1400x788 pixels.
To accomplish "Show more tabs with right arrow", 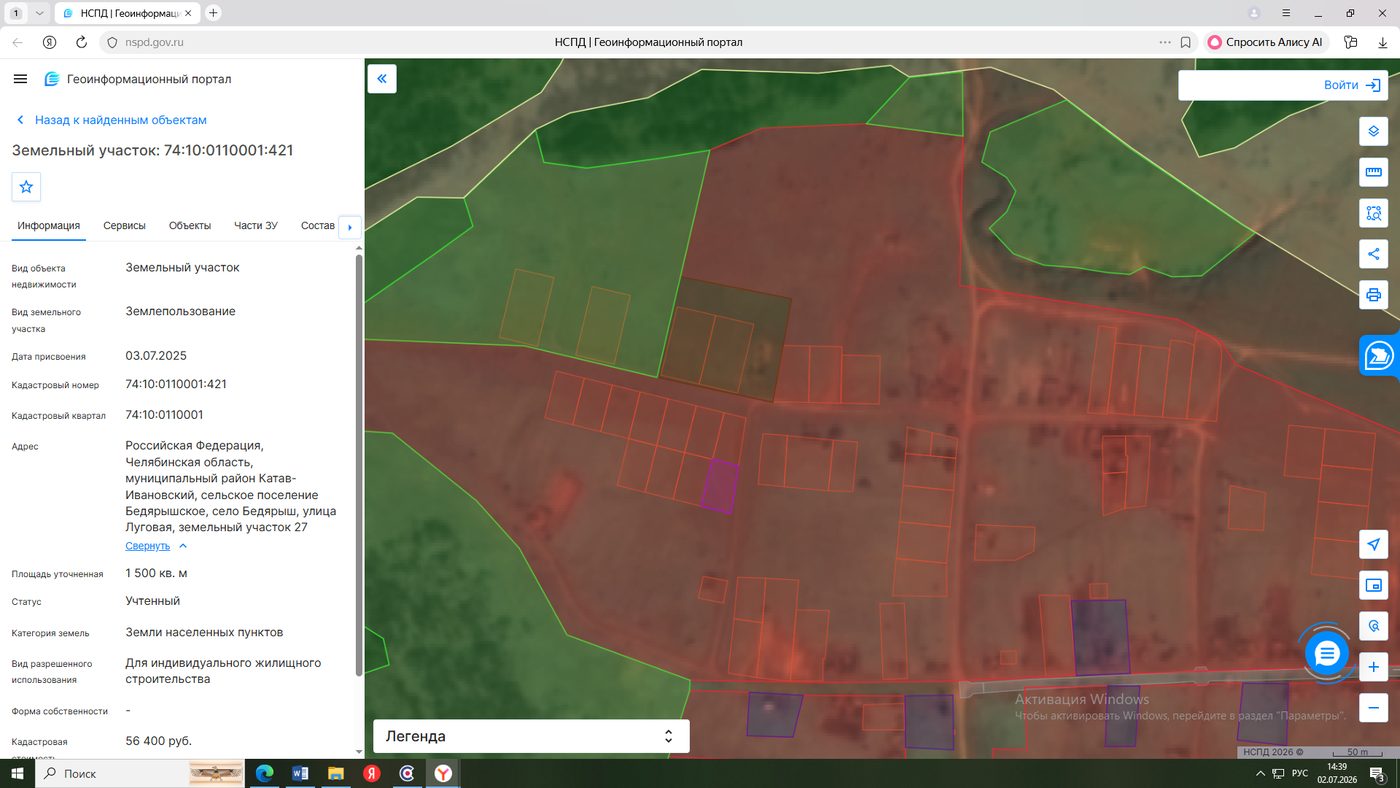I will (x=349, y=227).
